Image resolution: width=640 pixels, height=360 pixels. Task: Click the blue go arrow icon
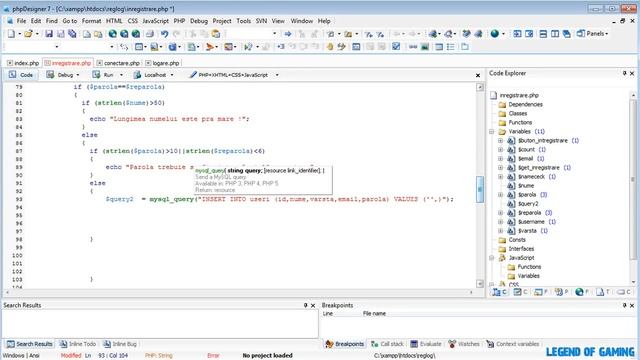(x=288, y=34)
